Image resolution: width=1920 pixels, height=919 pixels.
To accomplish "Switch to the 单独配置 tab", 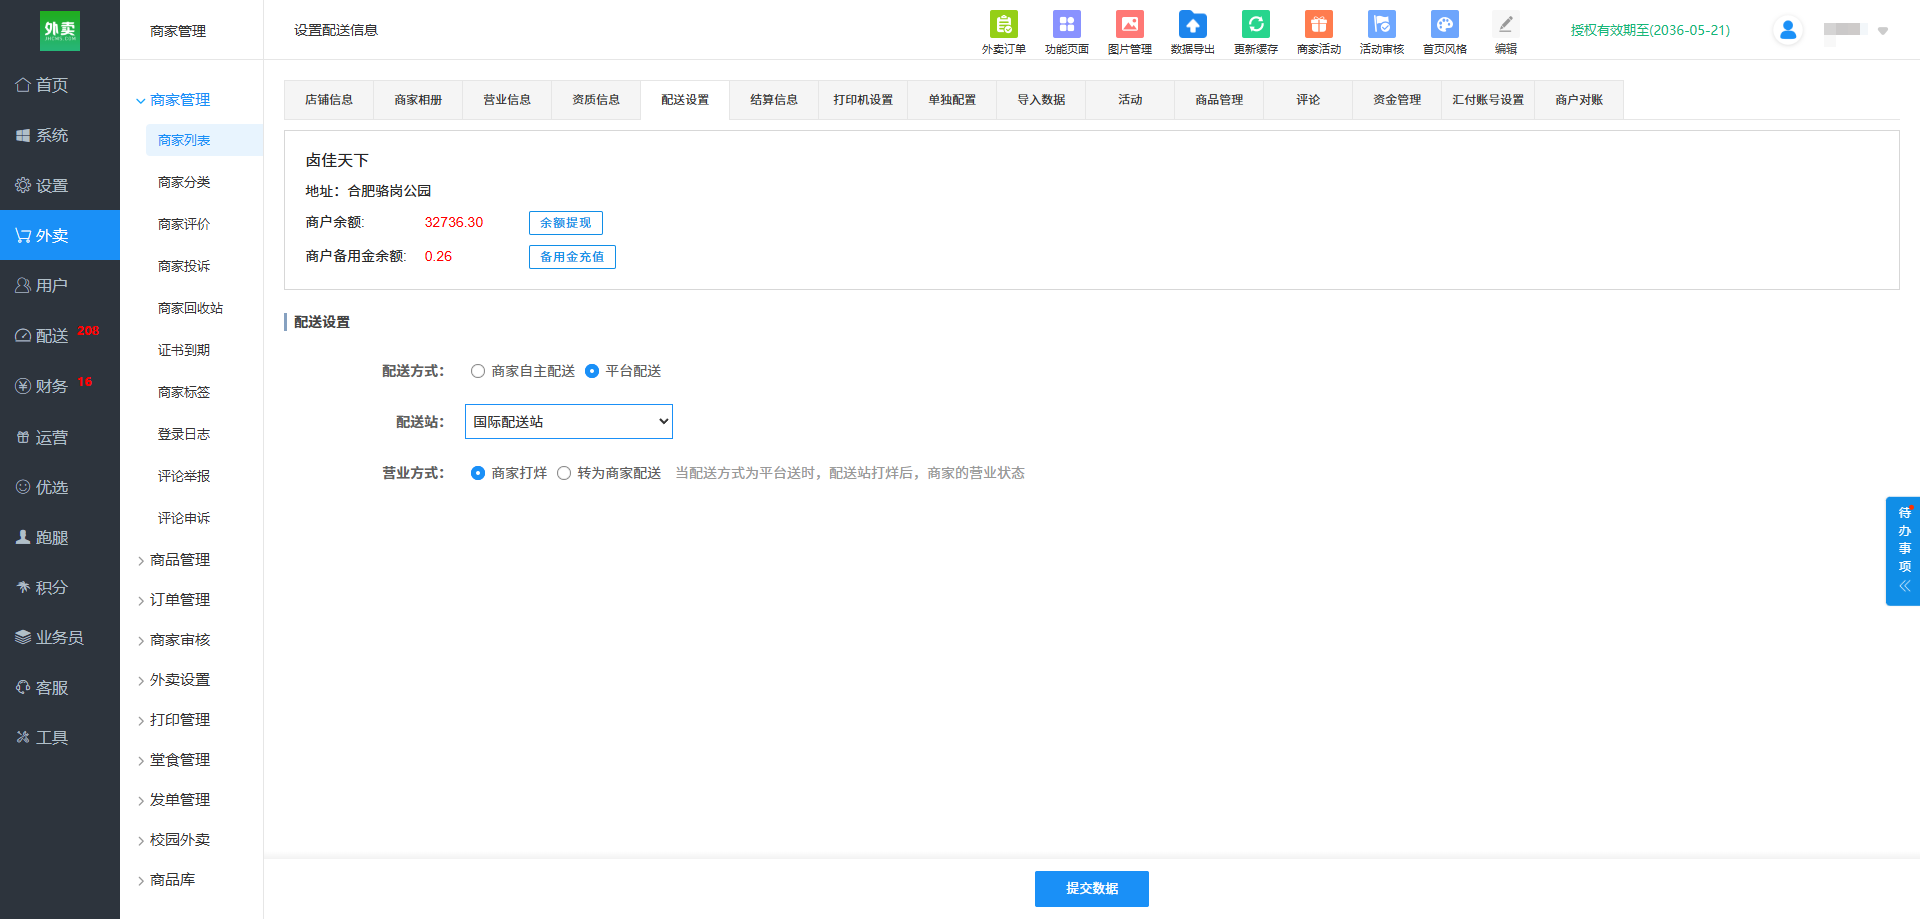I will coord(952,100).
